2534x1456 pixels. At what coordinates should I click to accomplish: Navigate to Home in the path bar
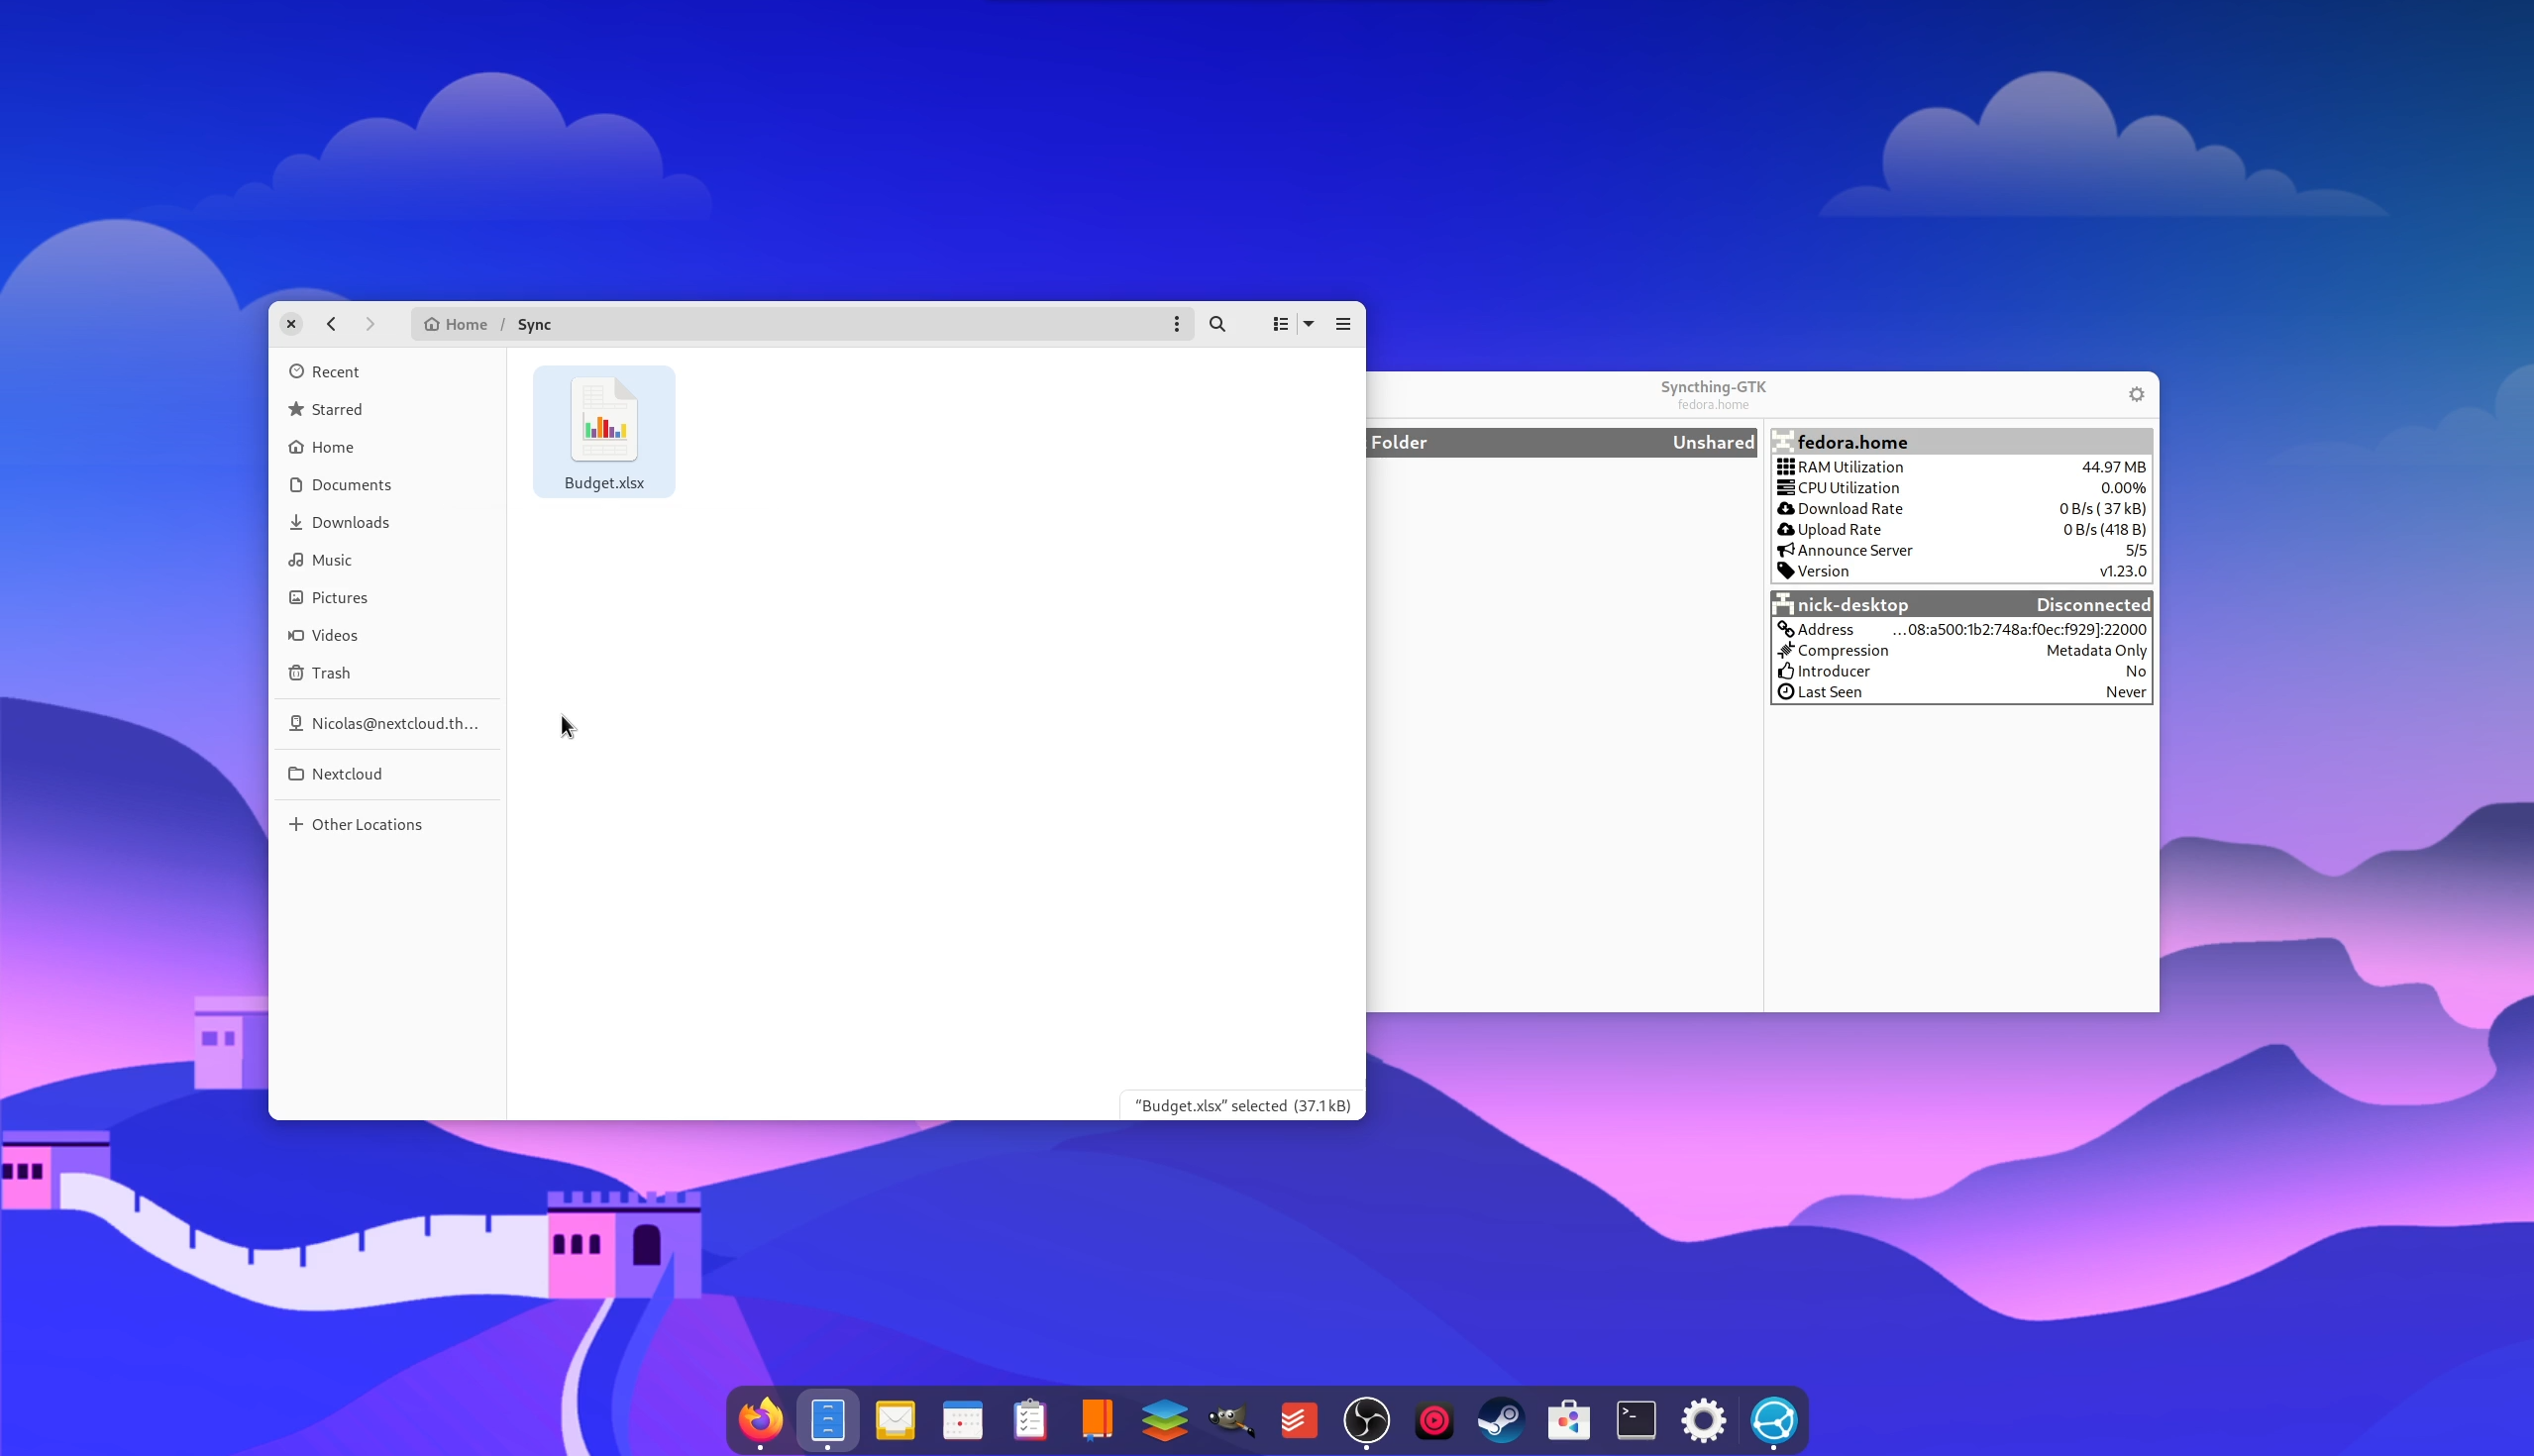pos(456,324)
